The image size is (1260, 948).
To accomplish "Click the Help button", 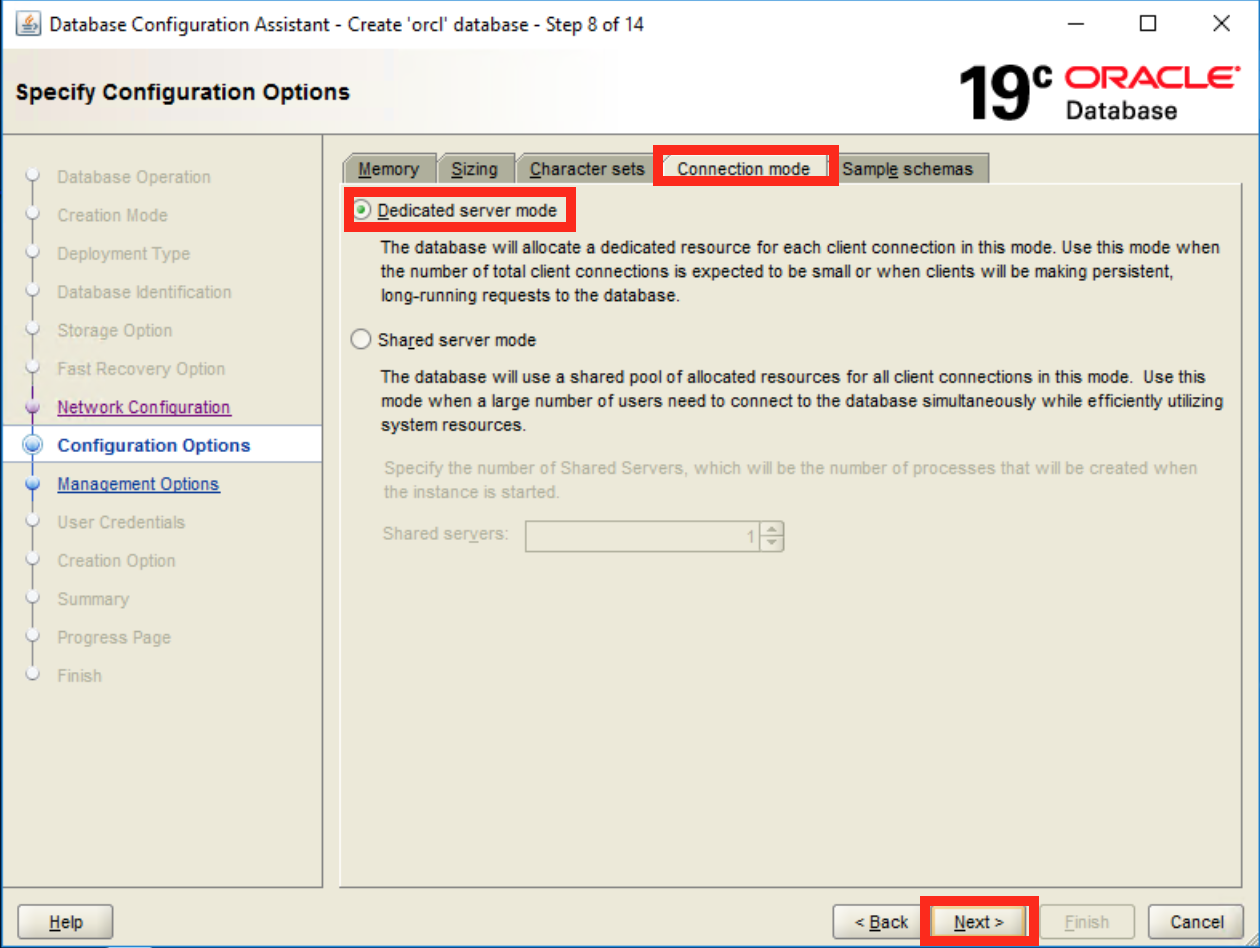I will pos(66,922).
